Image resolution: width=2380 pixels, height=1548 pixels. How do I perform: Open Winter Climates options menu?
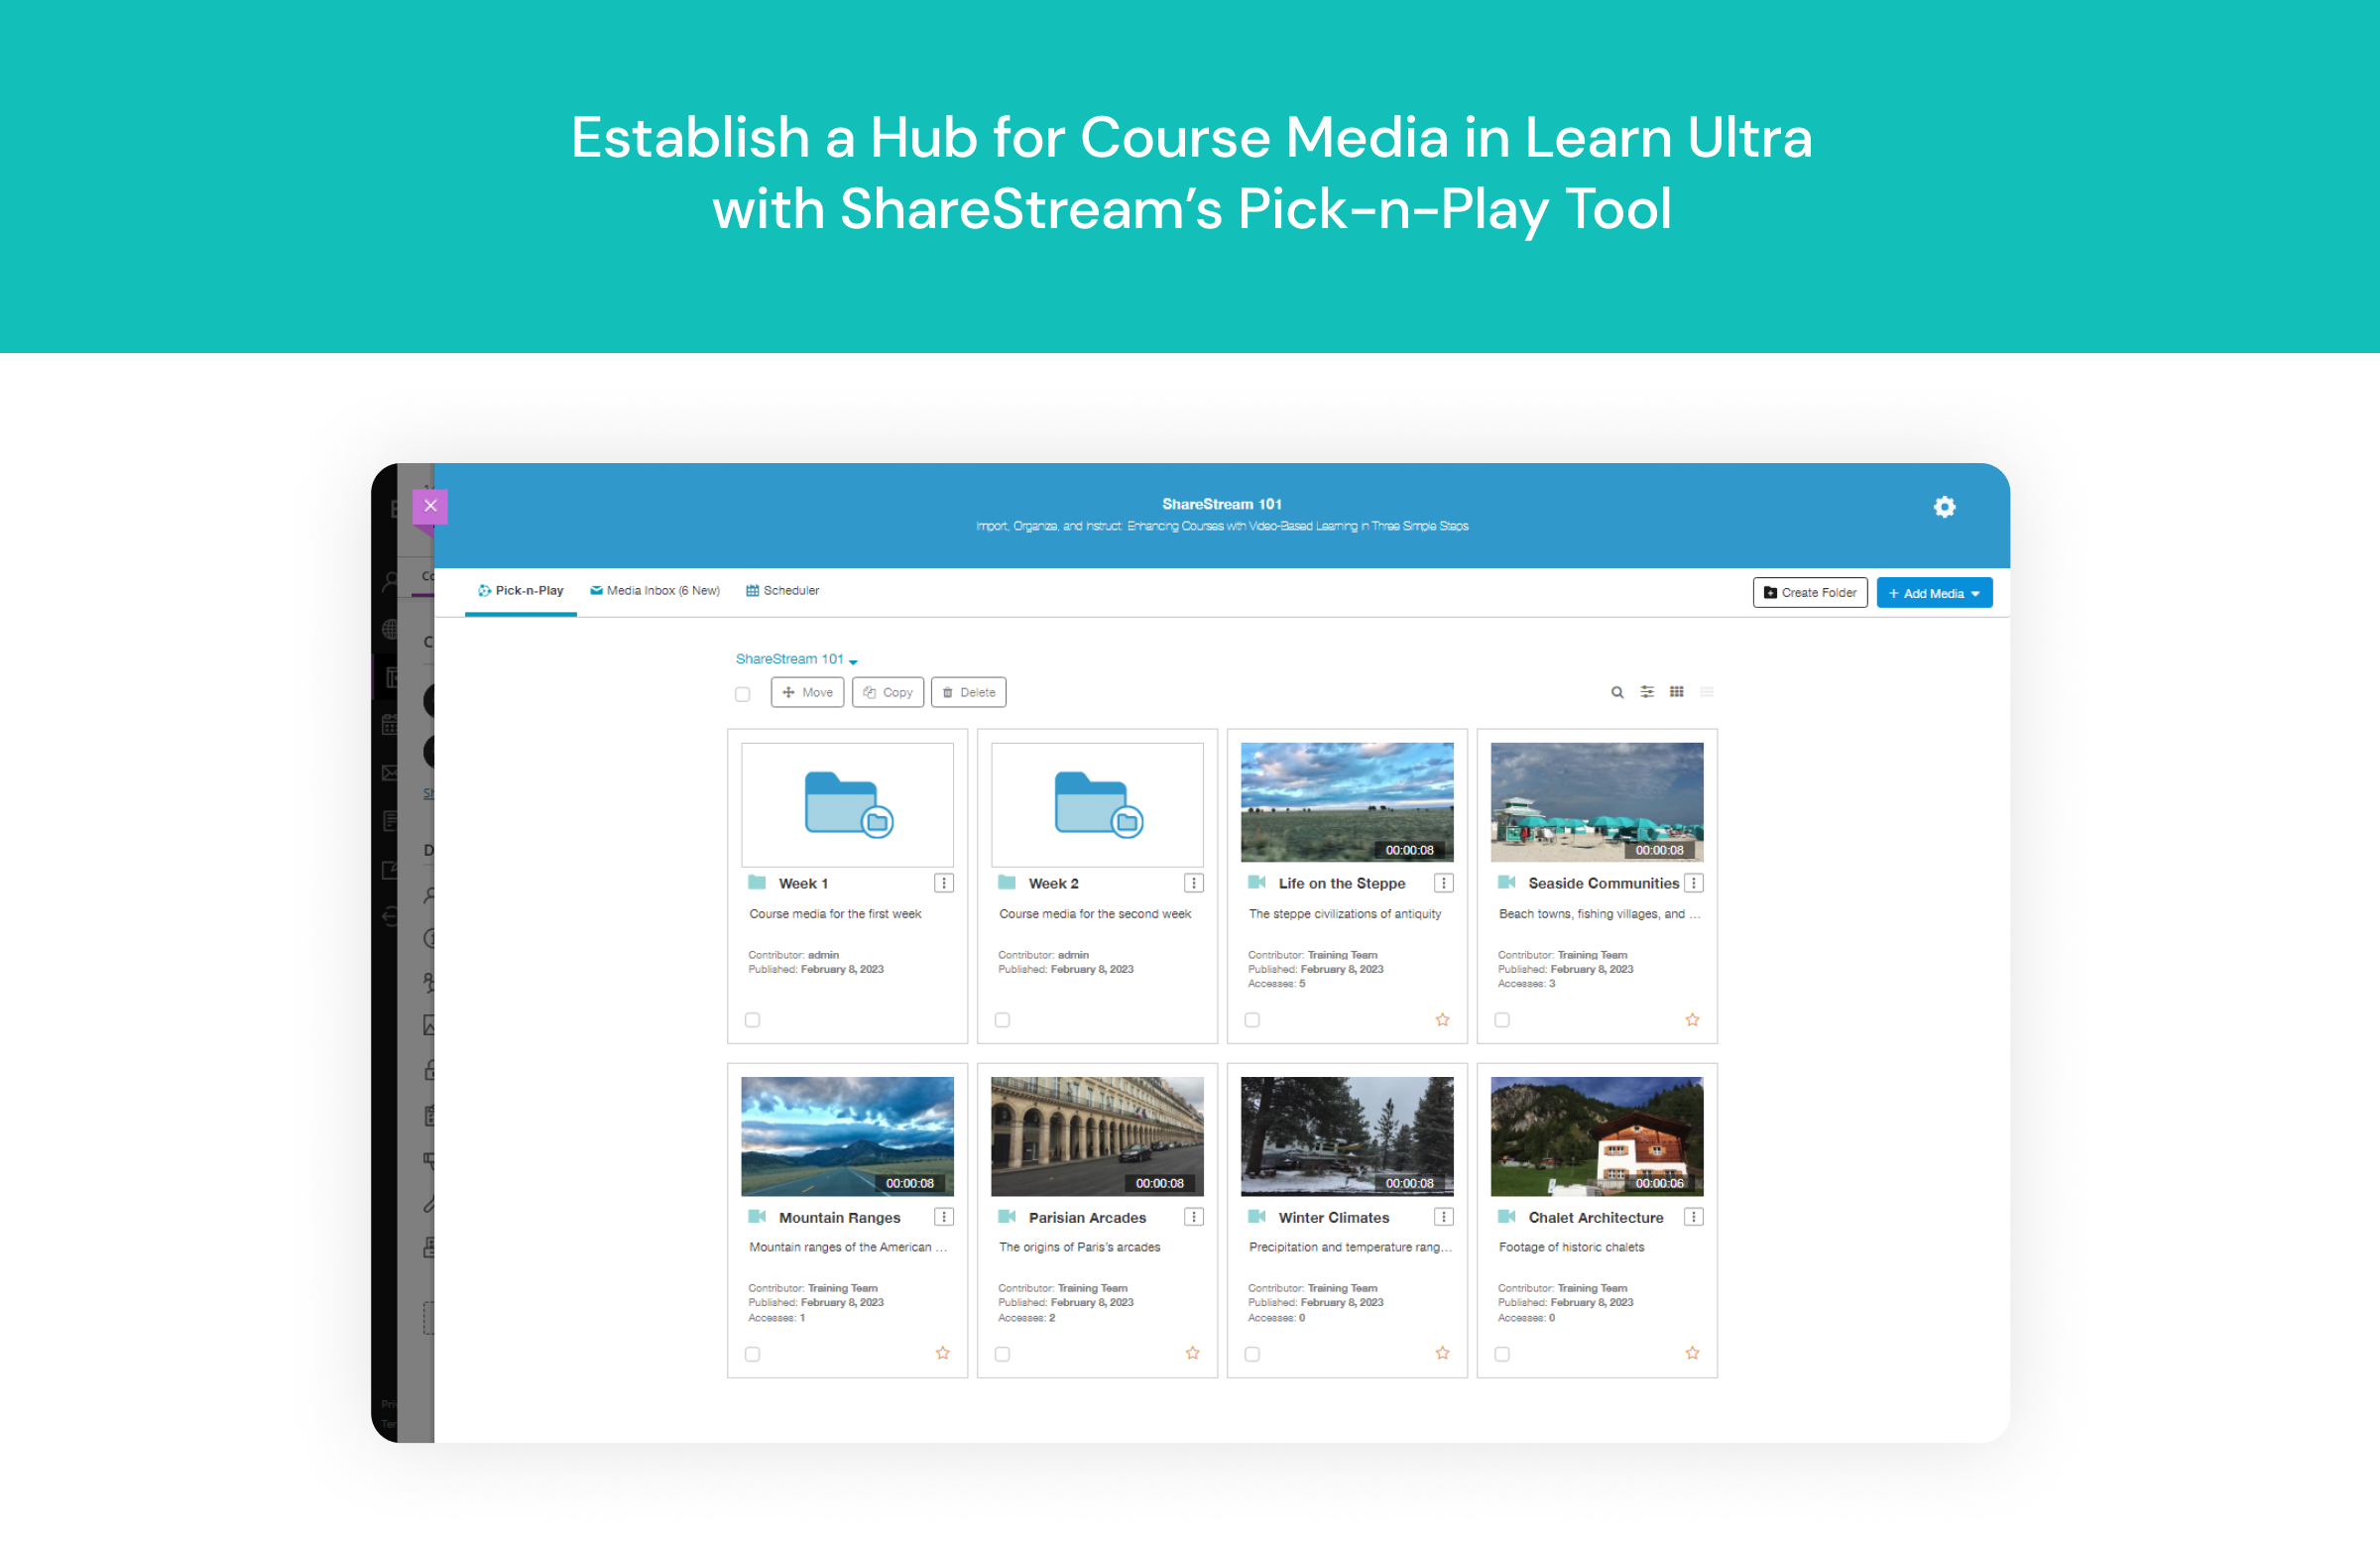(x=1443, y=1217)
